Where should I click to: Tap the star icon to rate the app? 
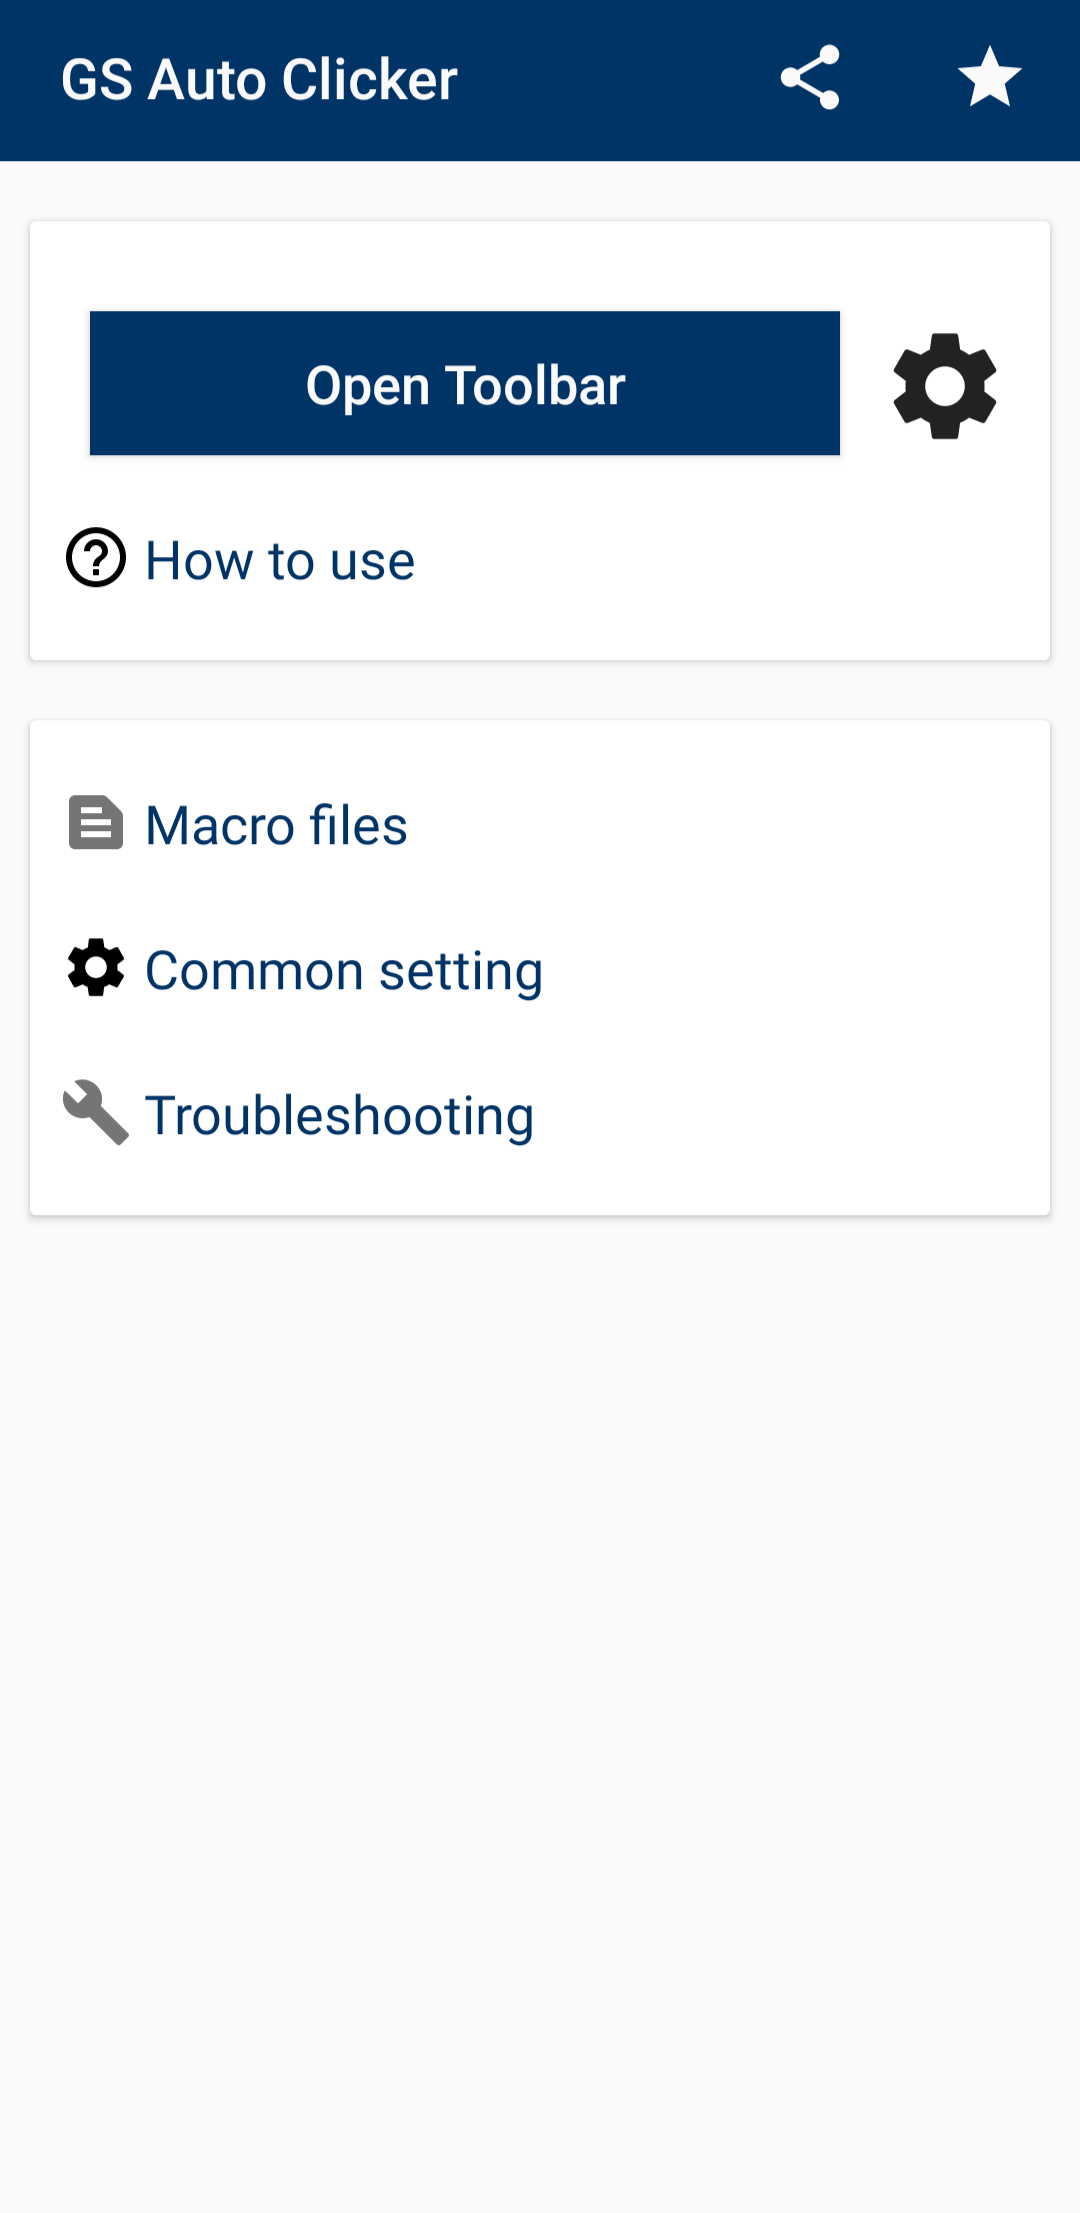tap(989, 78)
